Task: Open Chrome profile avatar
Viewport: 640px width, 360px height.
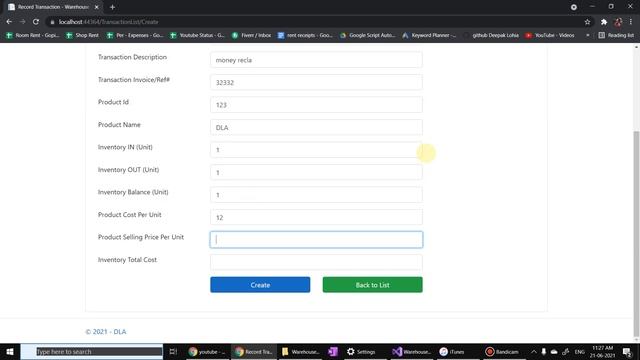Action: [x=618, y=22]
